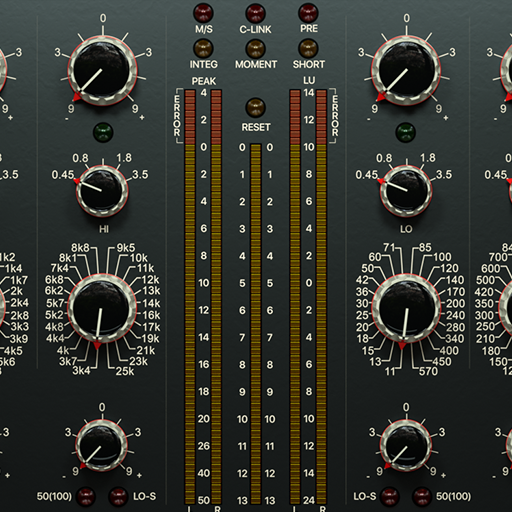Toggle the left LO-S LED

[118, 496]
